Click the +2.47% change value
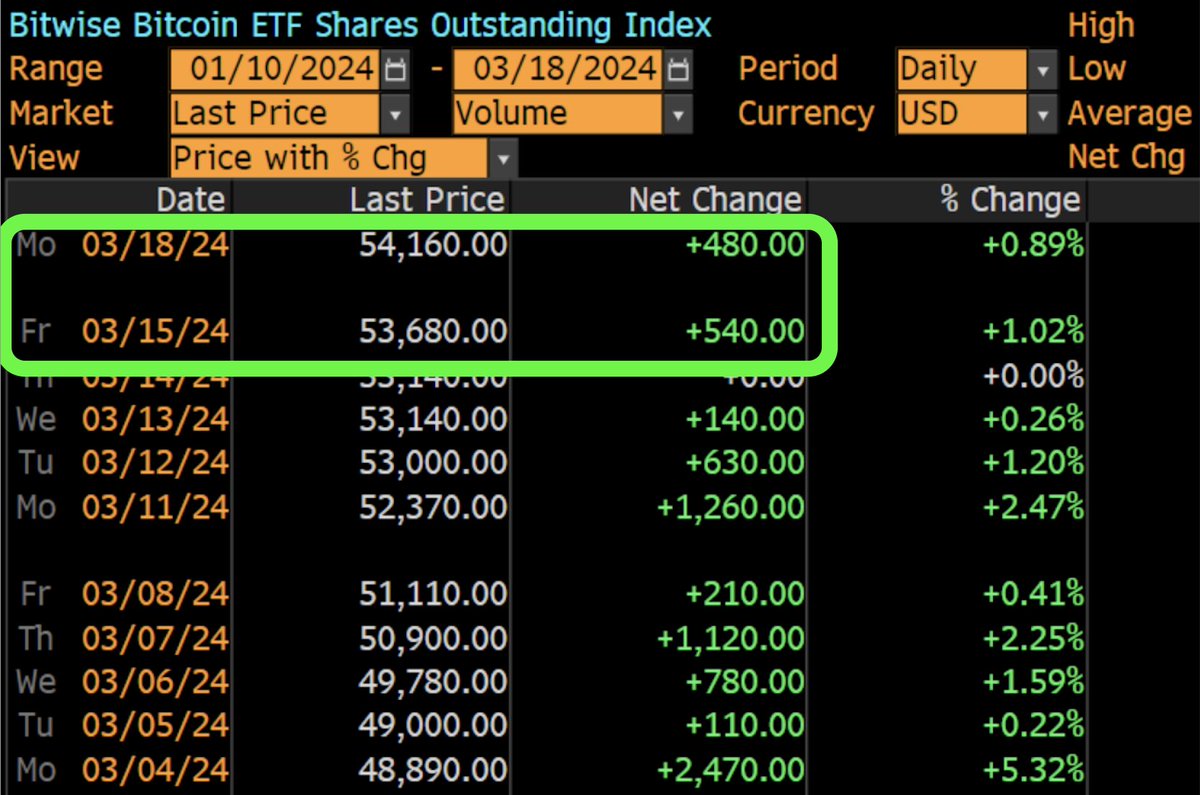The image size is (1200, 795). 1033,506
